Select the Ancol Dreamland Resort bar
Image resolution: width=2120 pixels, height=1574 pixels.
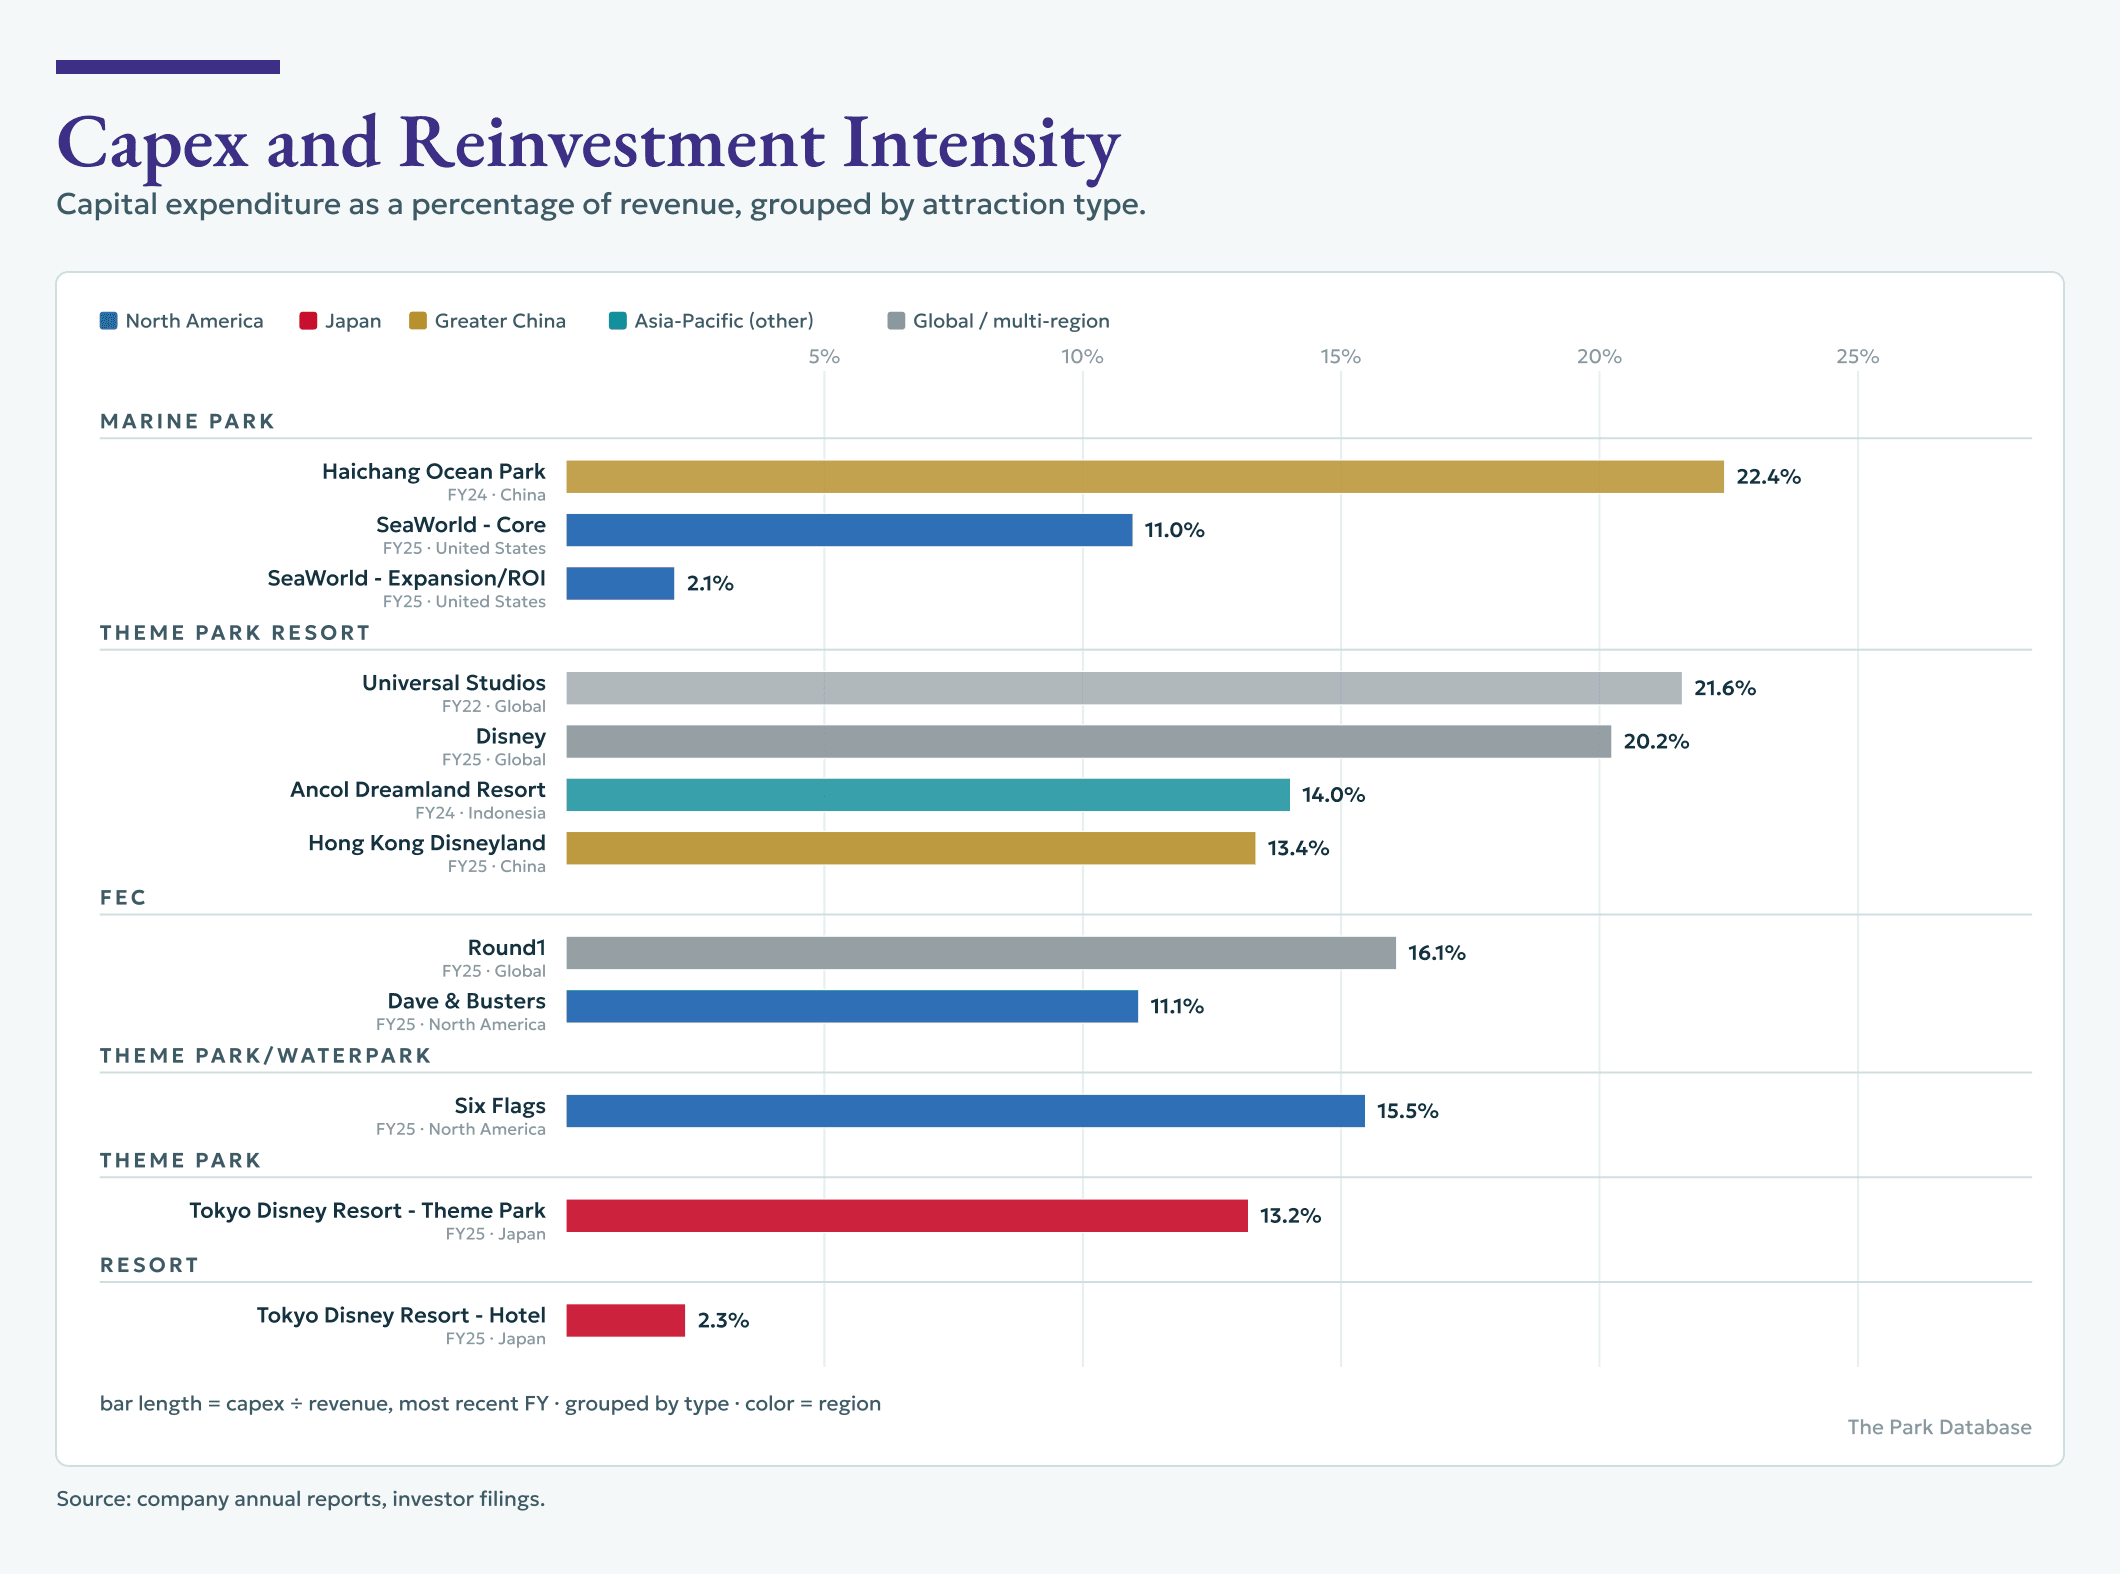928,795
